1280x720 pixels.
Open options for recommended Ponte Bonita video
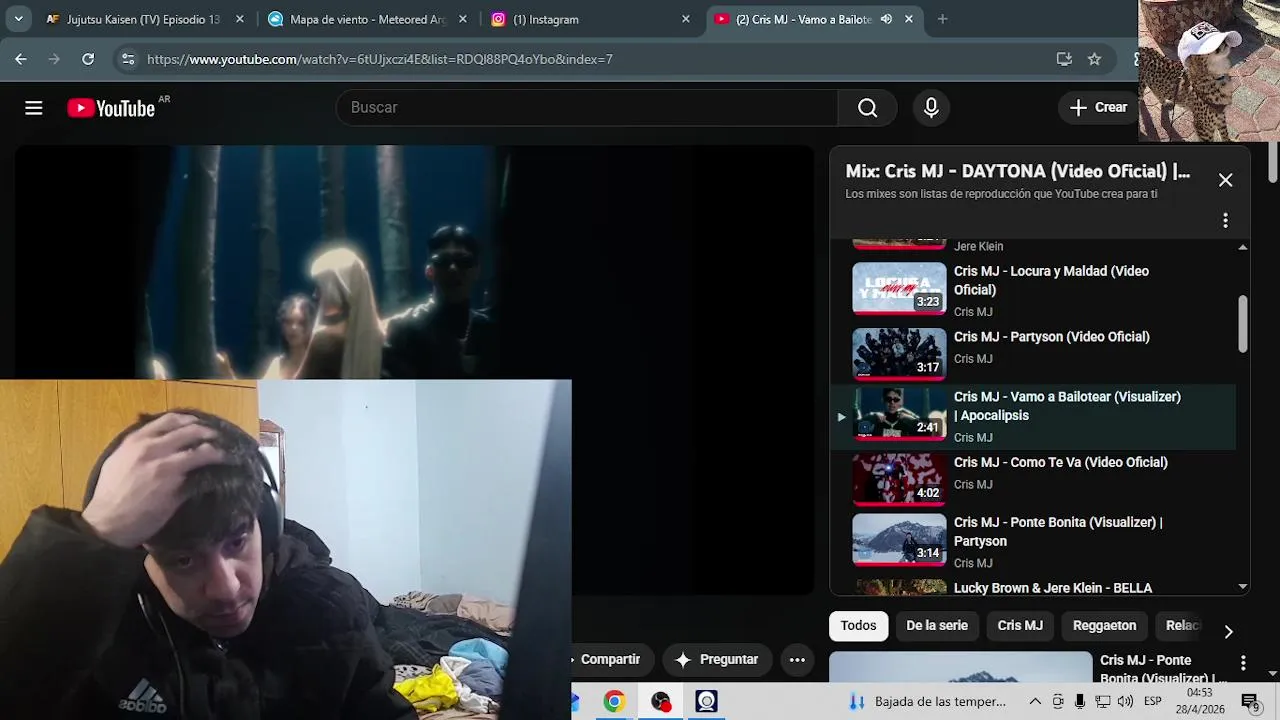(x=1243, y=663)
